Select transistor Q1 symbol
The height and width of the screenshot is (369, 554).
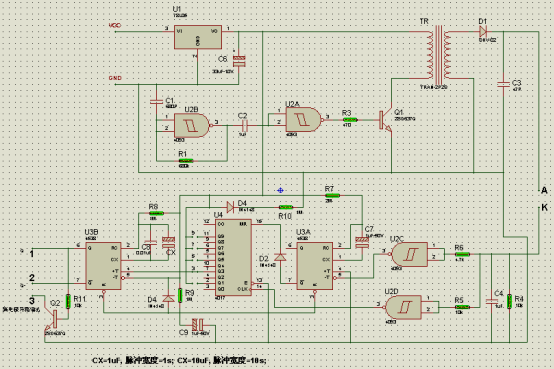386,120
